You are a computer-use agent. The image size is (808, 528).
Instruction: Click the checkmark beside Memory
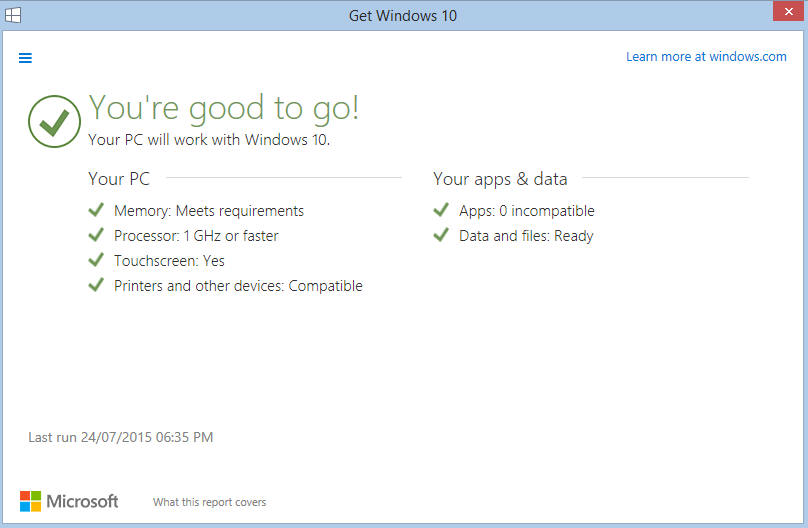96,210
